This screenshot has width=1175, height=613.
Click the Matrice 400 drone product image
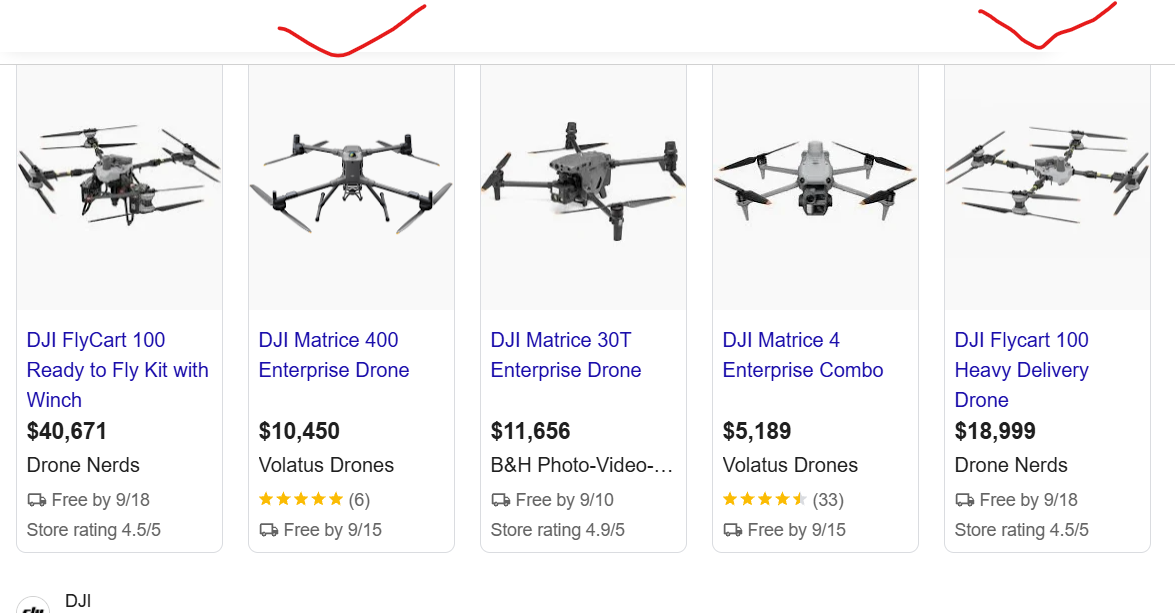click(351, 187)
